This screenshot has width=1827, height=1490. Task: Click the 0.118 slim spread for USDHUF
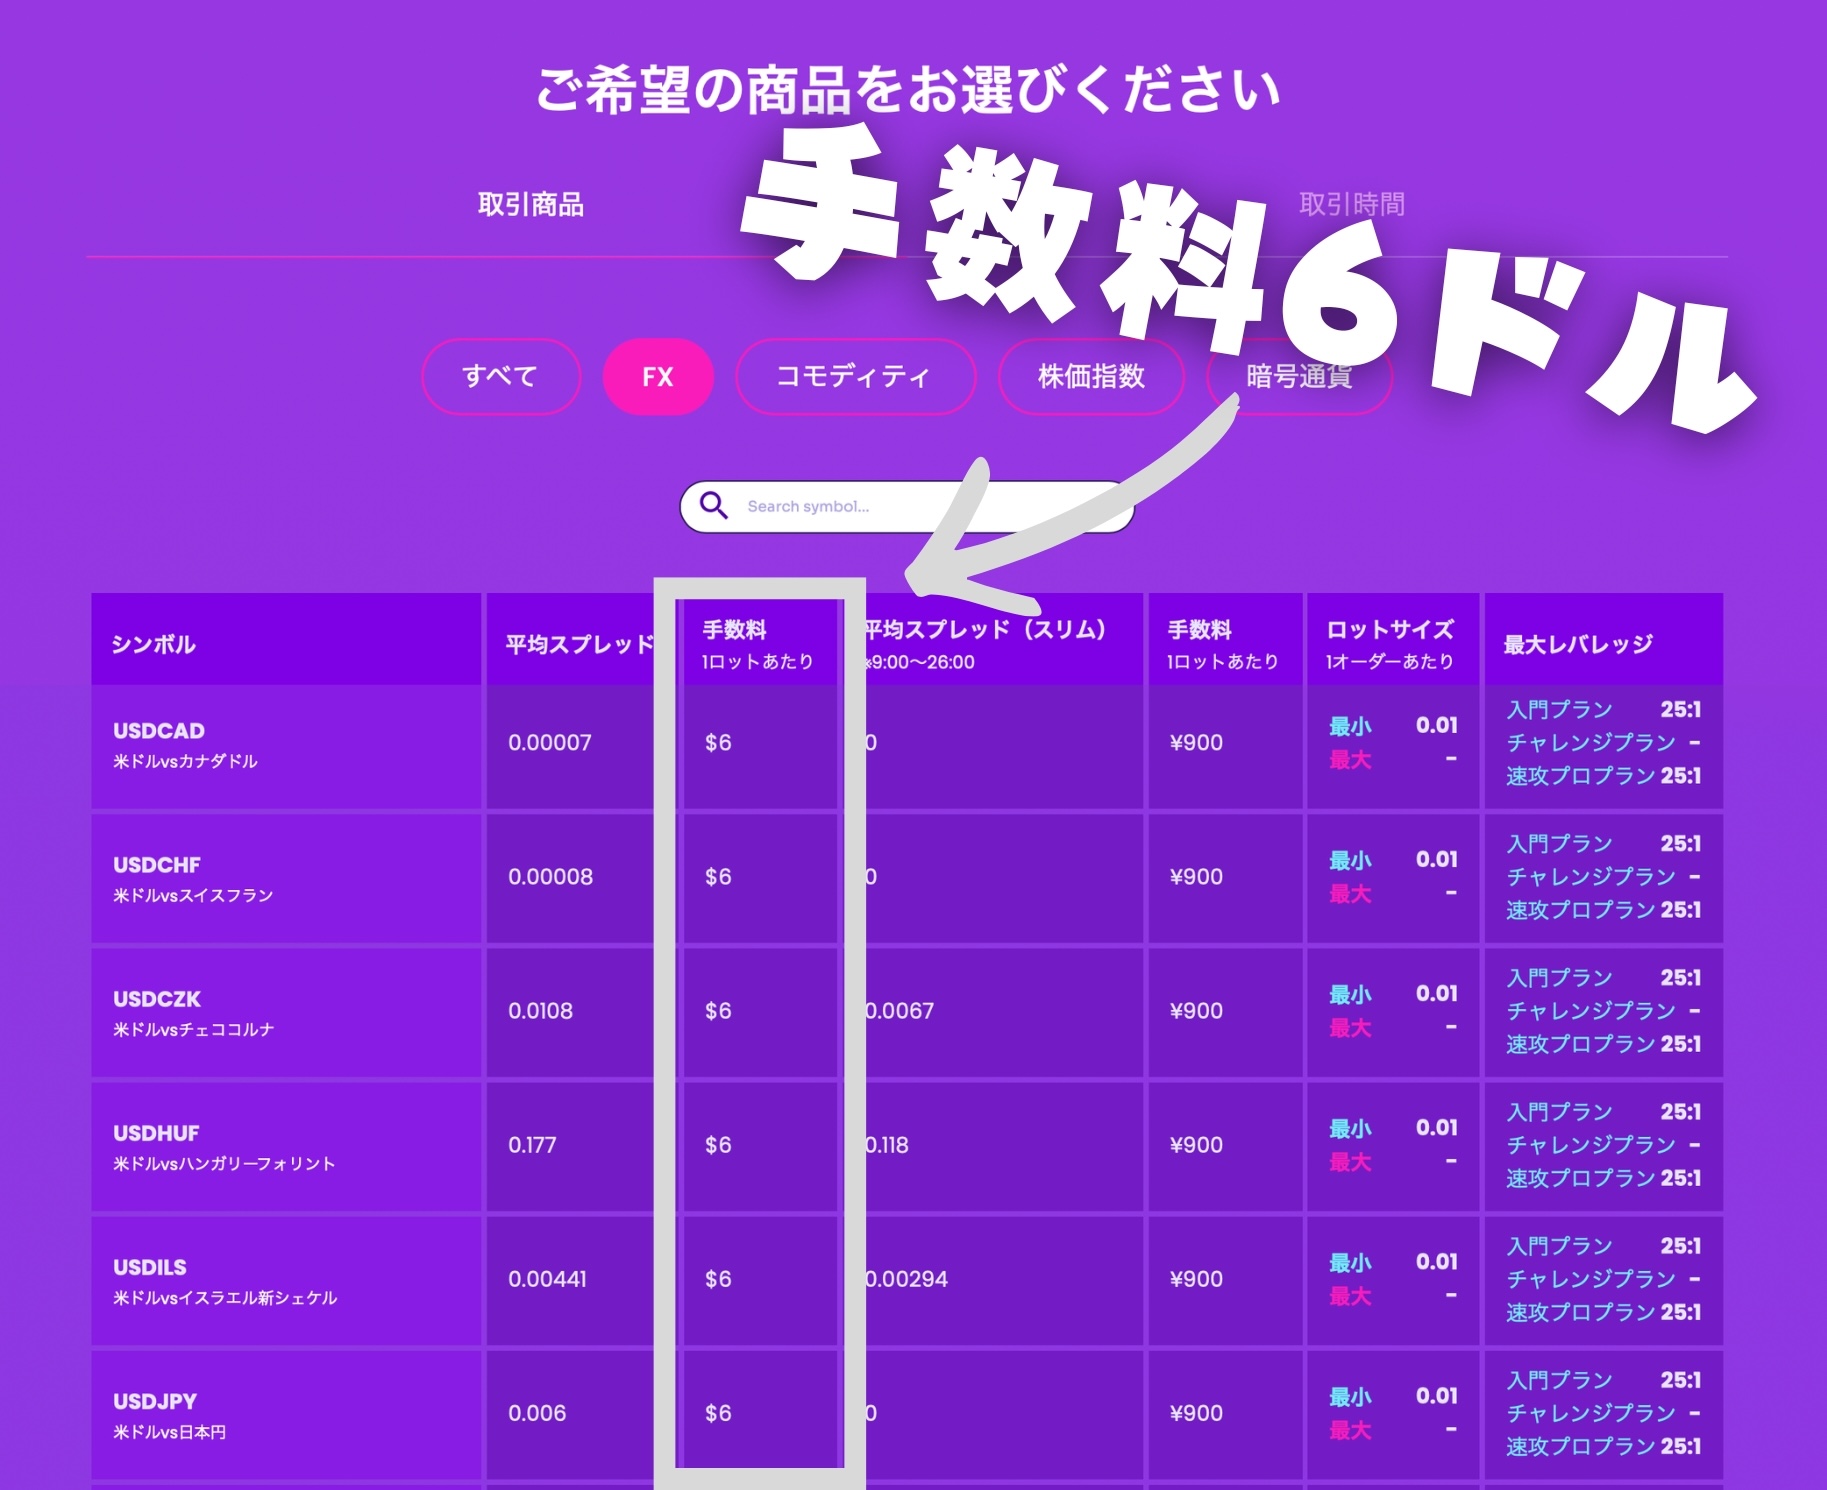tap(887, 1145)
